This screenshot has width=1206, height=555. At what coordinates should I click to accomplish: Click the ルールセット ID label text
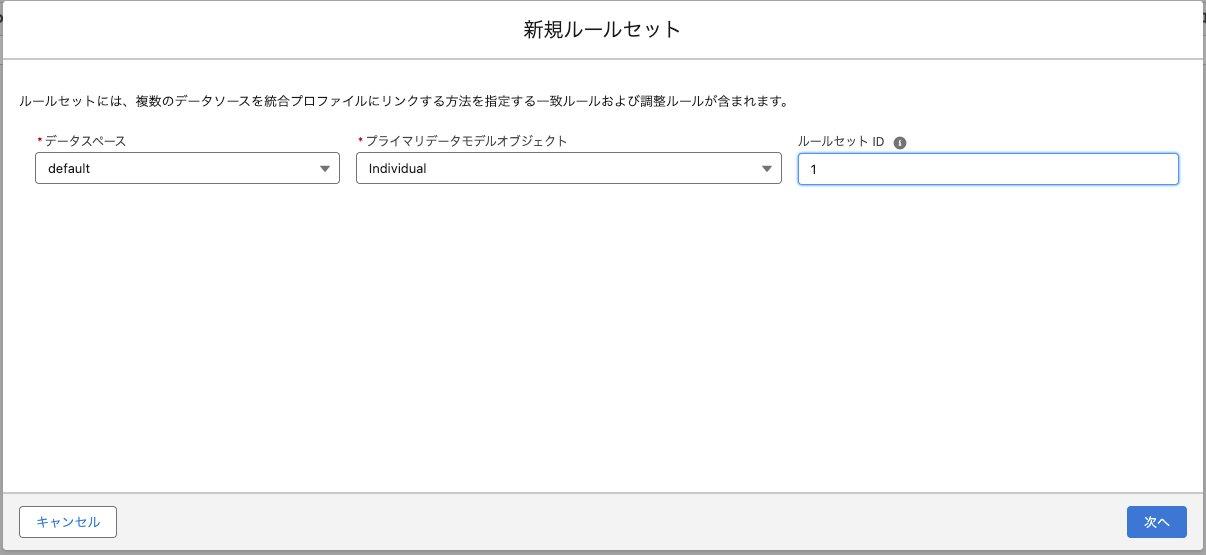[x=841, y=142]
